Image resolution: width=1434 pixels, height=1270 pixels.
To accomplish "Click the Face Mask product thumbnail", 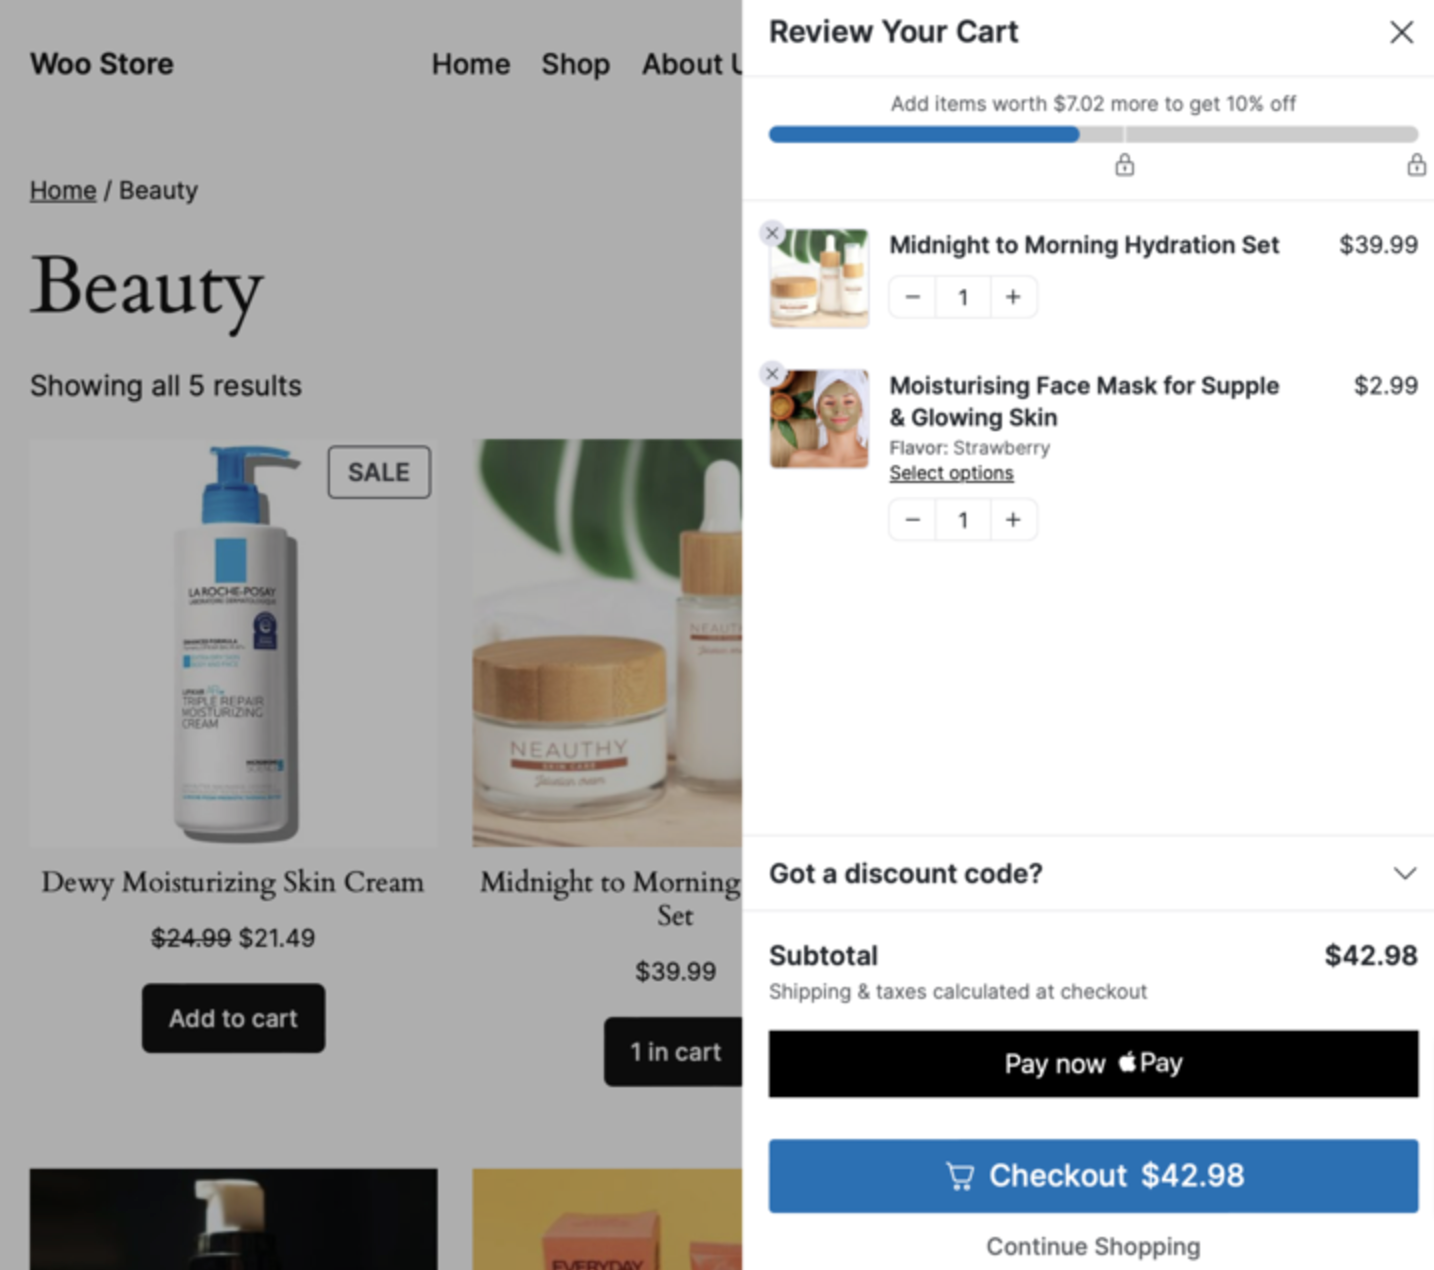I will pyautogui.click(x=818, y=417).
